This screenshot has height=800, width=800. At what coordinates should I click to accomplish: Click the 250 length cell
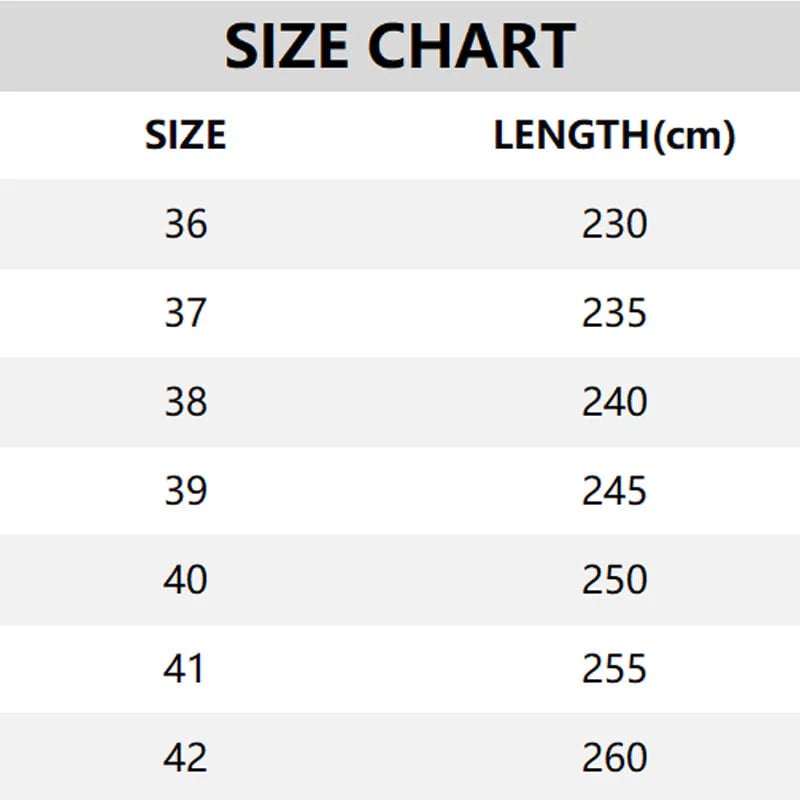point(614,580)
